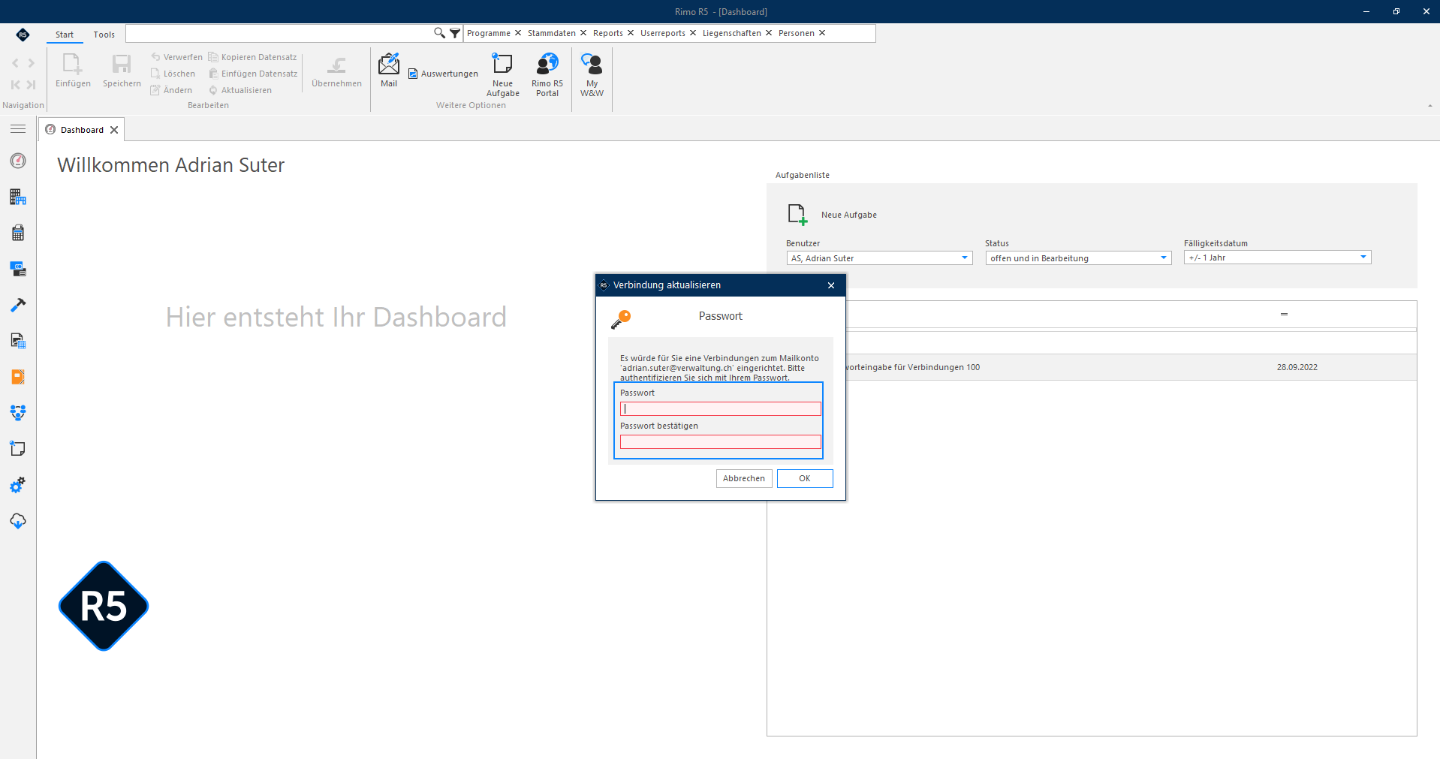Image resolution: width=1440 pixels, height=759 pixels.
Task: Open the calculator sidebar icon
Action: click(x=17, y=233)
